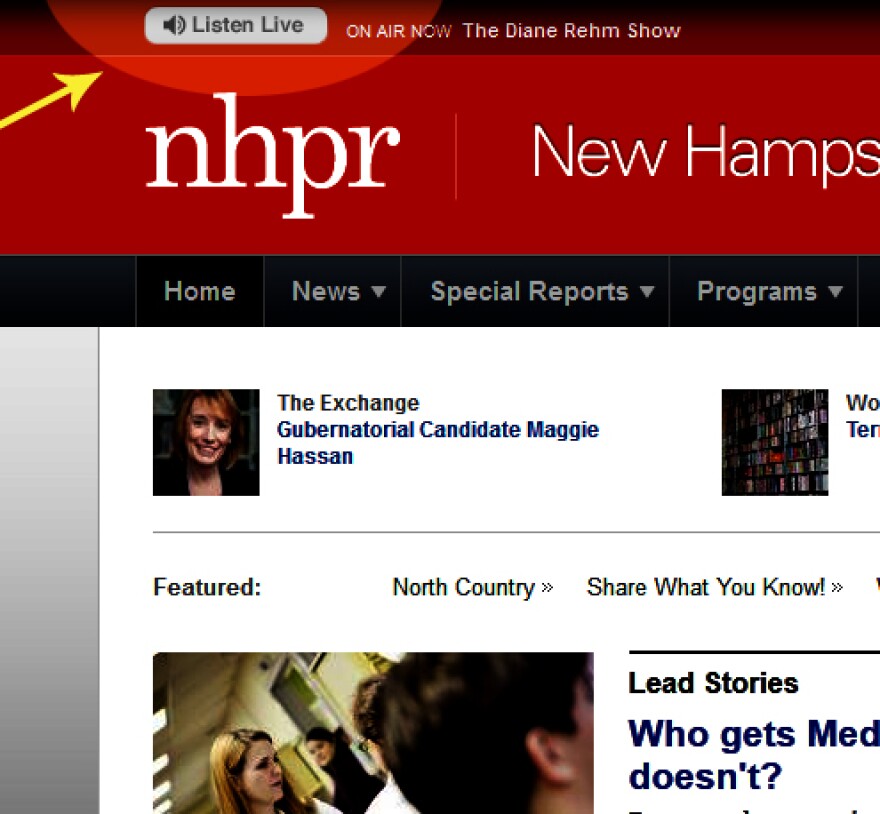Open the News menu item
This screenshot has width=880, height=814.
[x=326, y=291]
